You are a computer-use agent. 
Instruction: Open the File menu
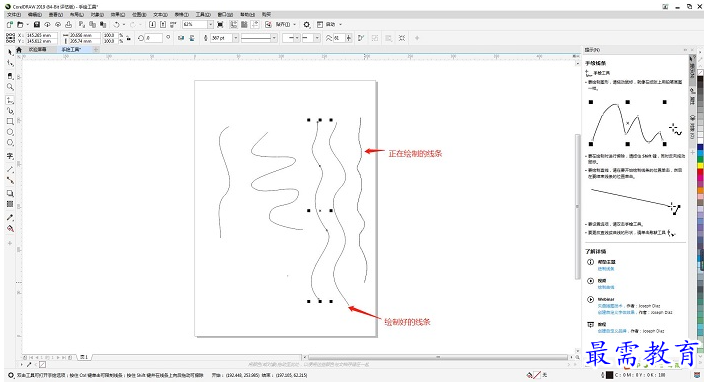click(x=14, y=14)
